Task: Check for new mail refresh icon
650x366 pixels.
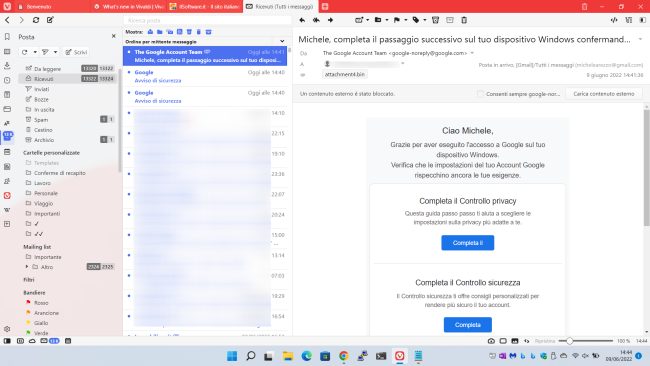Action: [24, 52]
